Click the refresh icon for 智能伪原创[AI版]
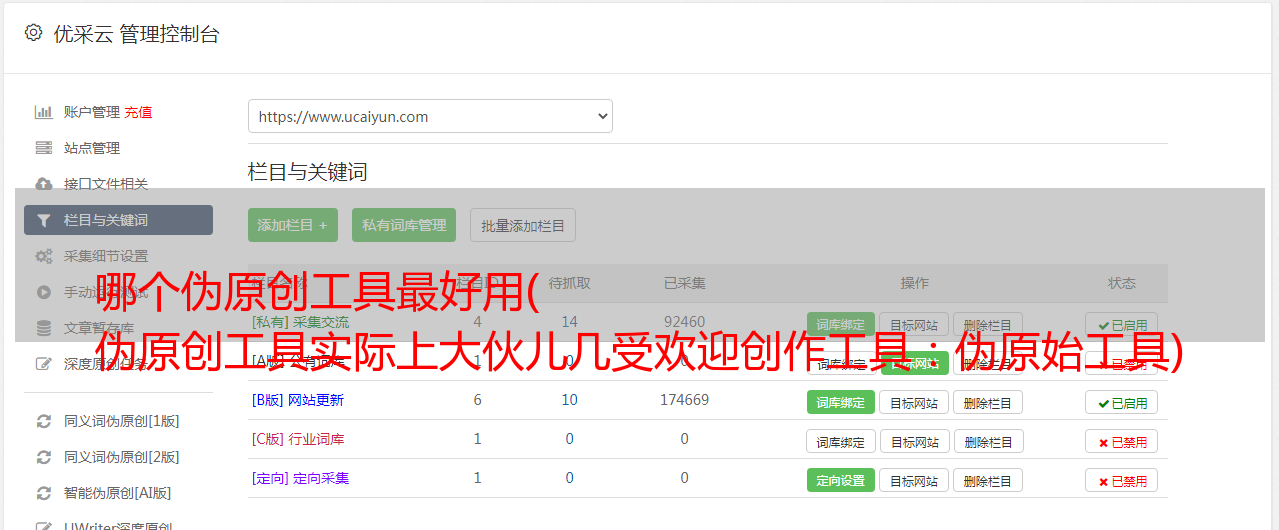Screen dimensions: 1279x530 pos(44,493)
